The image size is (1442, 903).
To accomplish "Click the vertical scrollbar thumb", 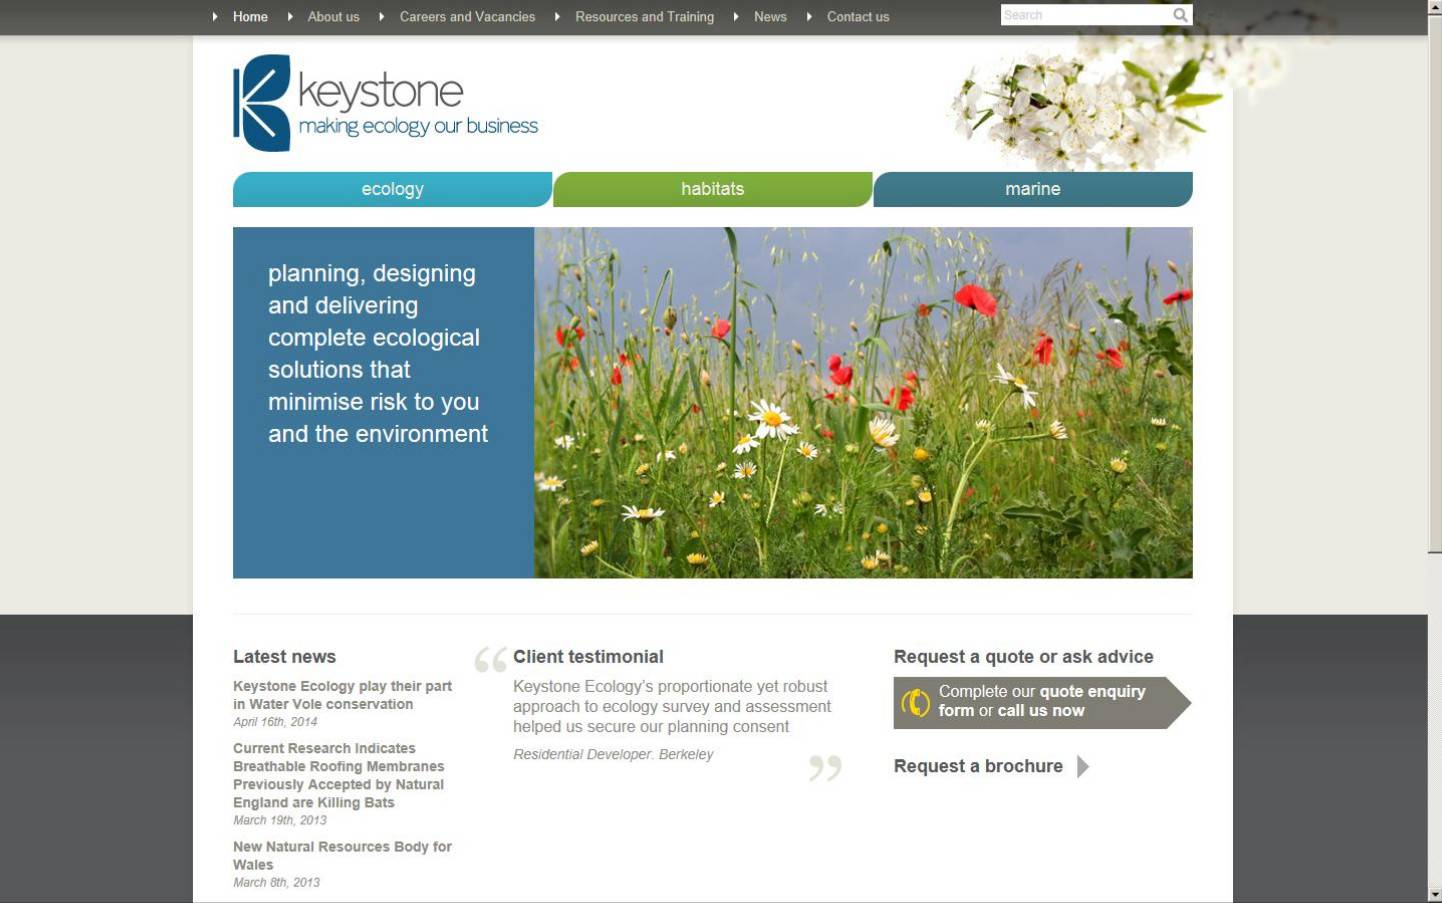I will click(x=1435, y=284).
